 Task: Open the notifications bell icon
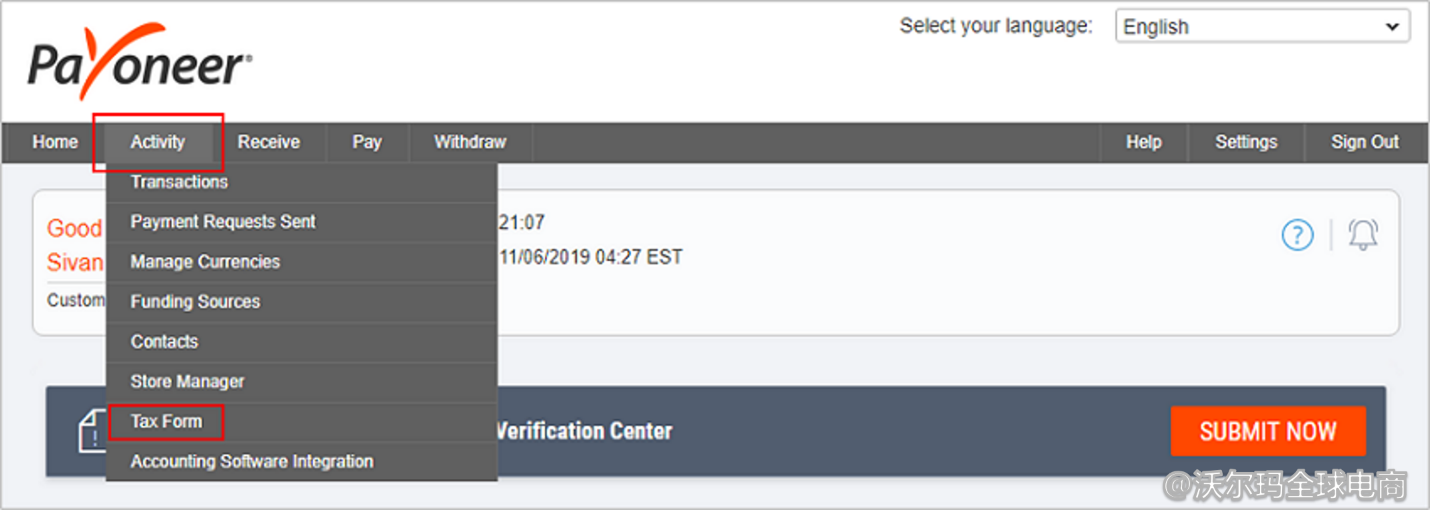(x=1363, y=235)
